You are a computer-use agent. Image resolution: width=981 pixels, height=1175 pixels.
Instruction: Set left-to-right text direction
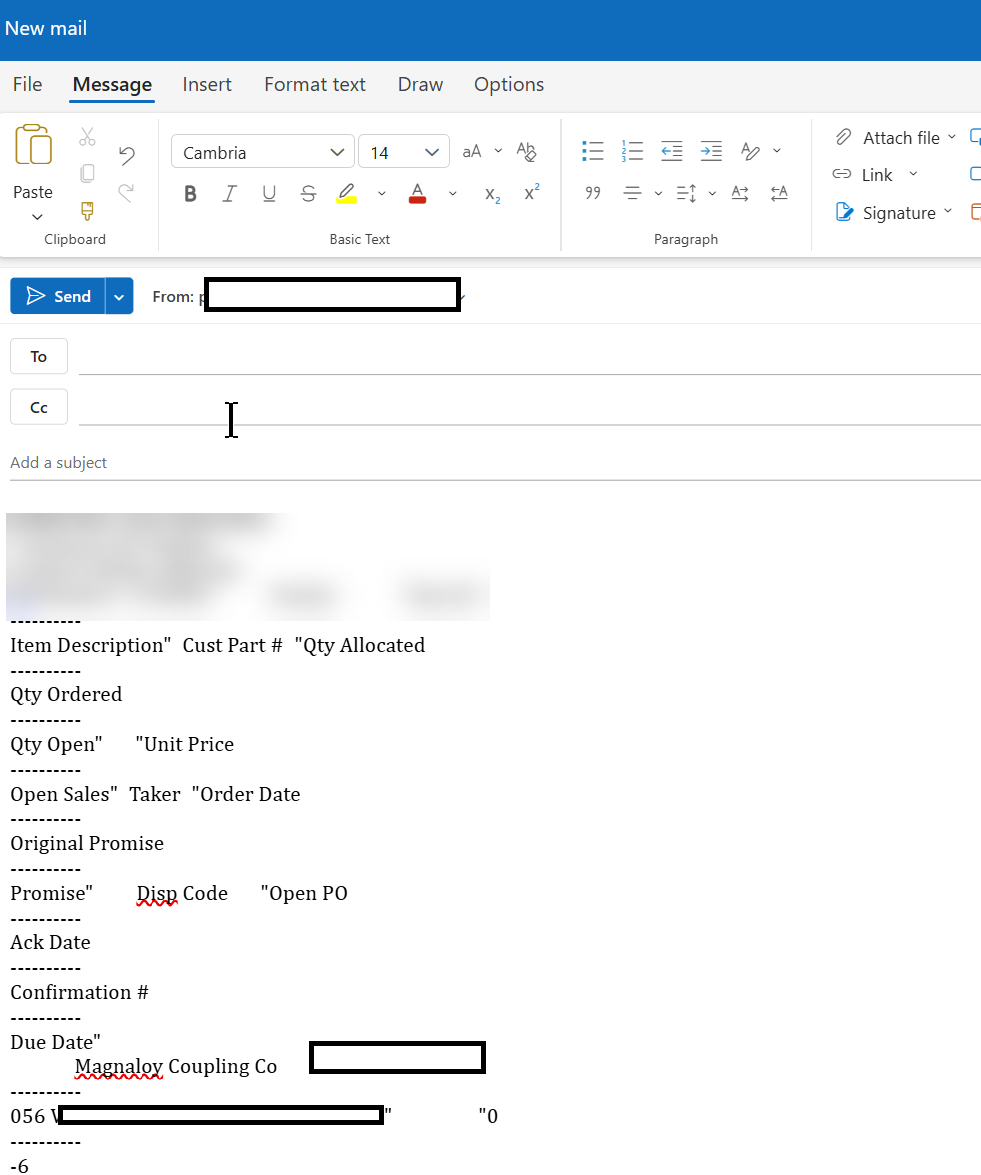[740, 193]
